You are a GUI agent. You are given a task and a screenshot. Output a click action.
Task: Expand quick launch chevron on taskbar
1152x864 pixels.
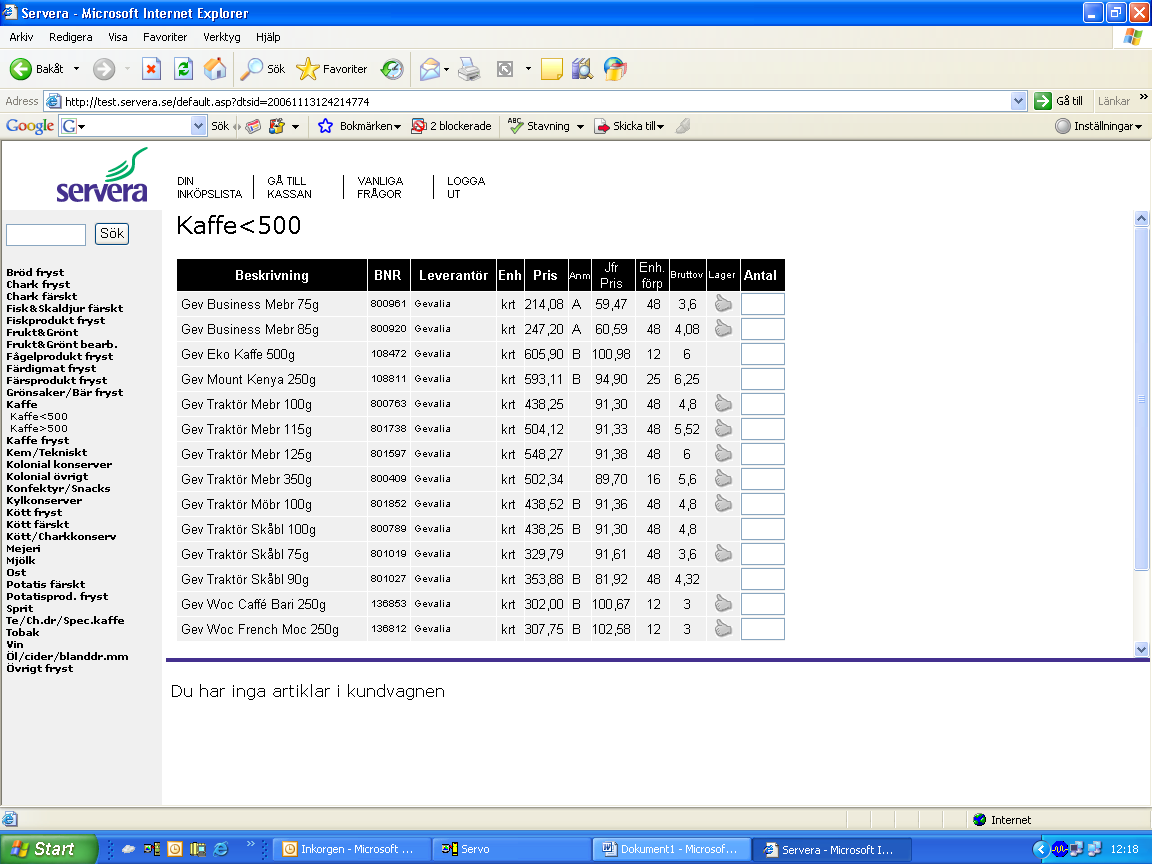[251, 843]
